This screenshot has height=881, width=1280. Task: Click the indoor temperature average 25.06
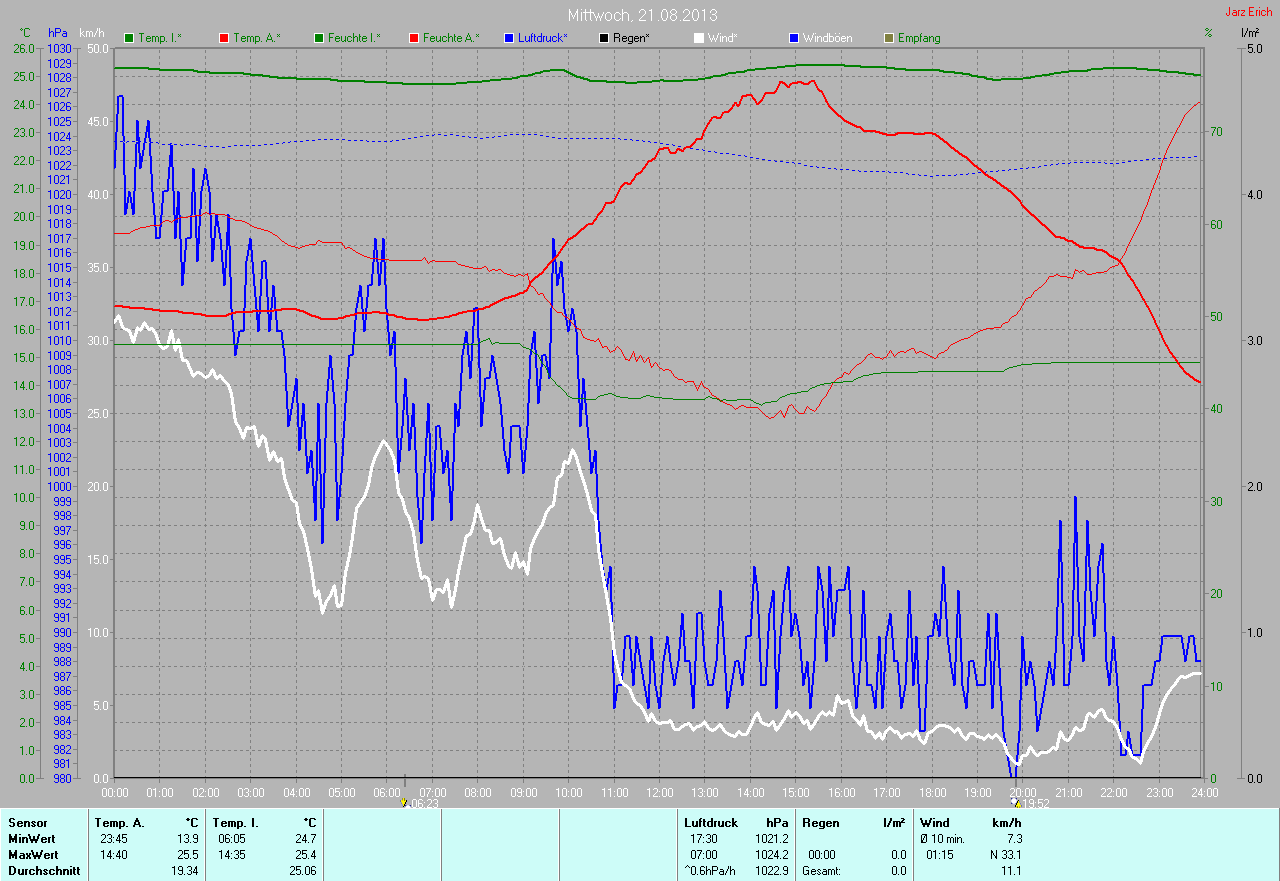tap(302, 871)
